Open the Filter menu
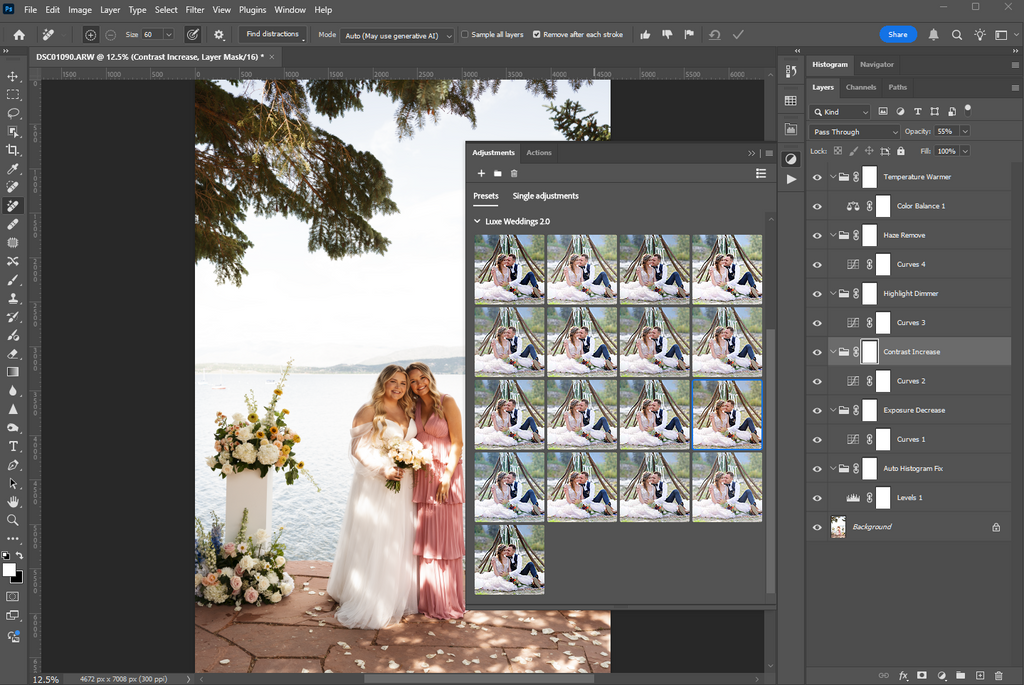This screenshot has width=1024, height=685. [x=194, y=10]
